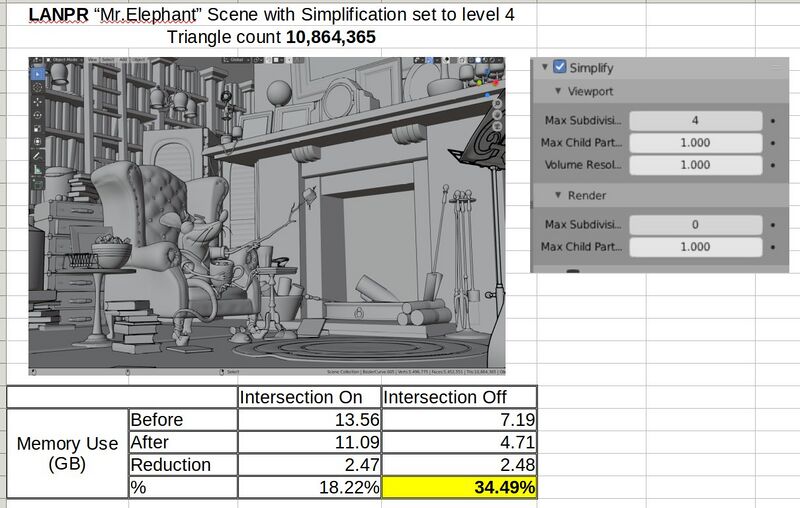Click animate dot beside Render Max Child Particles
800x508 pixels.
(773, 247)
